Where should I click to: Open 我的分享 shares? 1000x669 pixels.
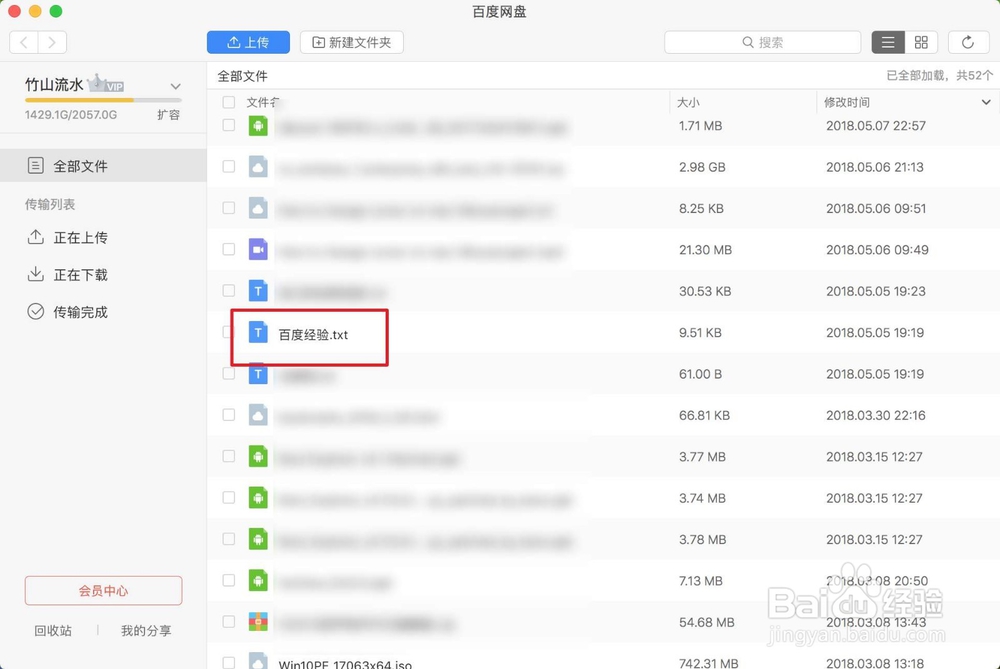click(146, 631)
